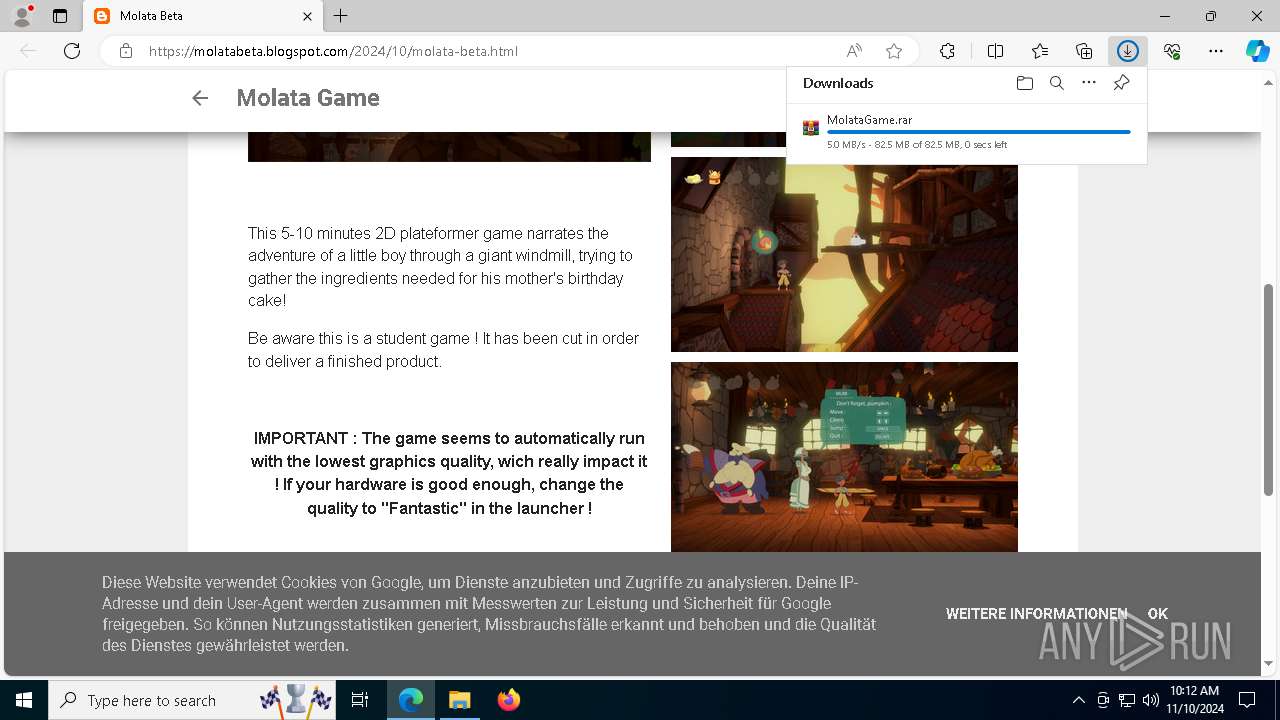Screen dimensions: 1280x720
Task: Launch Firefox from taskbar
Action: [x=509, y=700]
